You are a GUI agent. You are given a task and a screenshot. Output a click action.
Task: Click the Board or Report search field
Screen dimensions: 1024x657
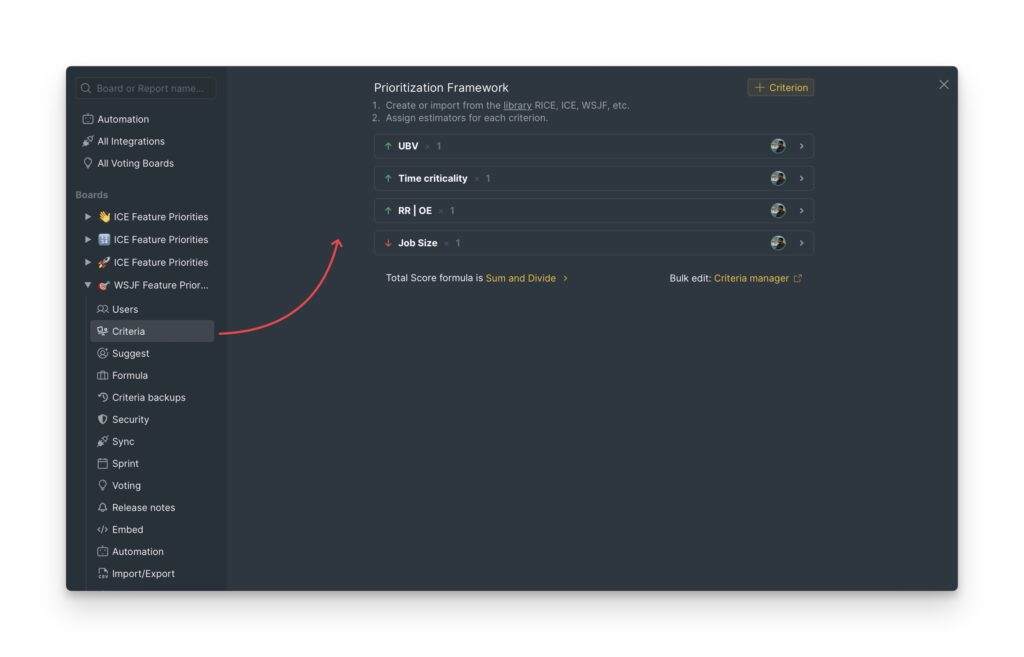(x=144, y=87)
